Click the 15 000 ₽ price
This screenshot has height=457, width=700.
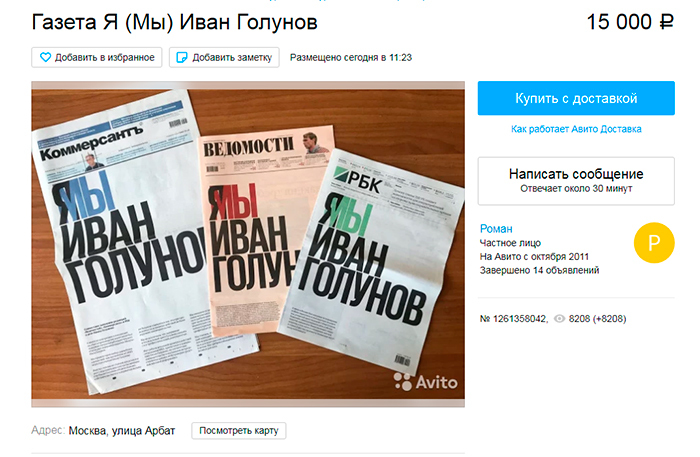point(630,22)
